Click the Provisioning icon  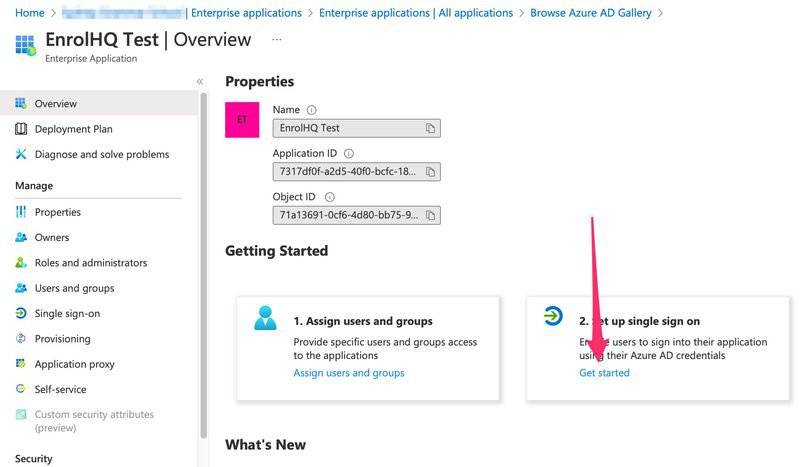[21, 338]
